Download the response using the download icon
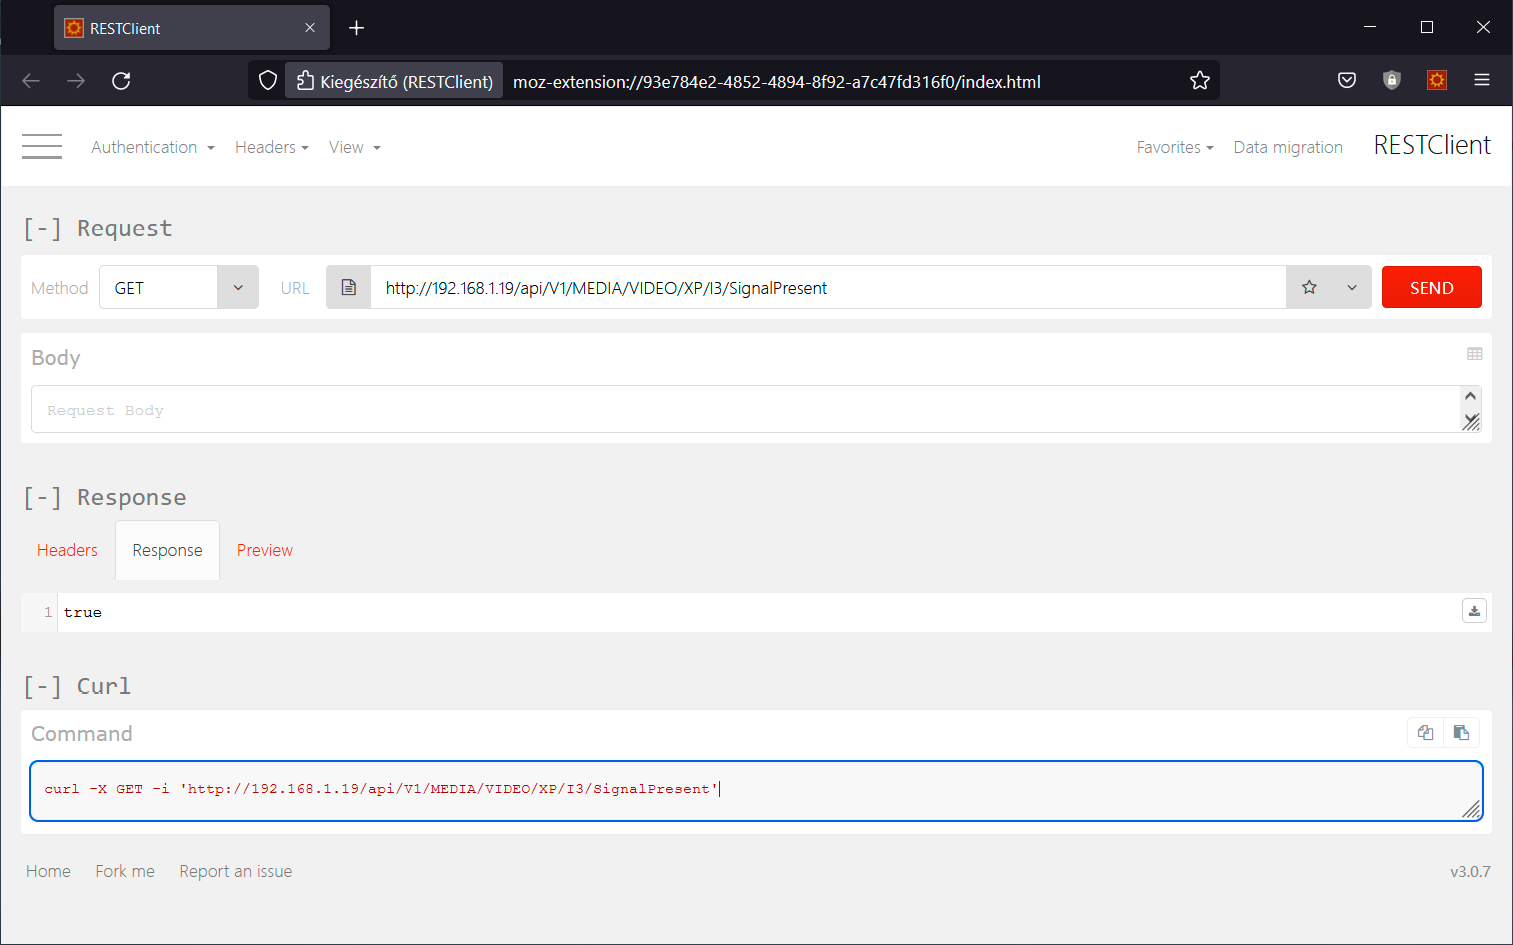The height and width of the screenshot is (945, 1513). (1474, 611)
